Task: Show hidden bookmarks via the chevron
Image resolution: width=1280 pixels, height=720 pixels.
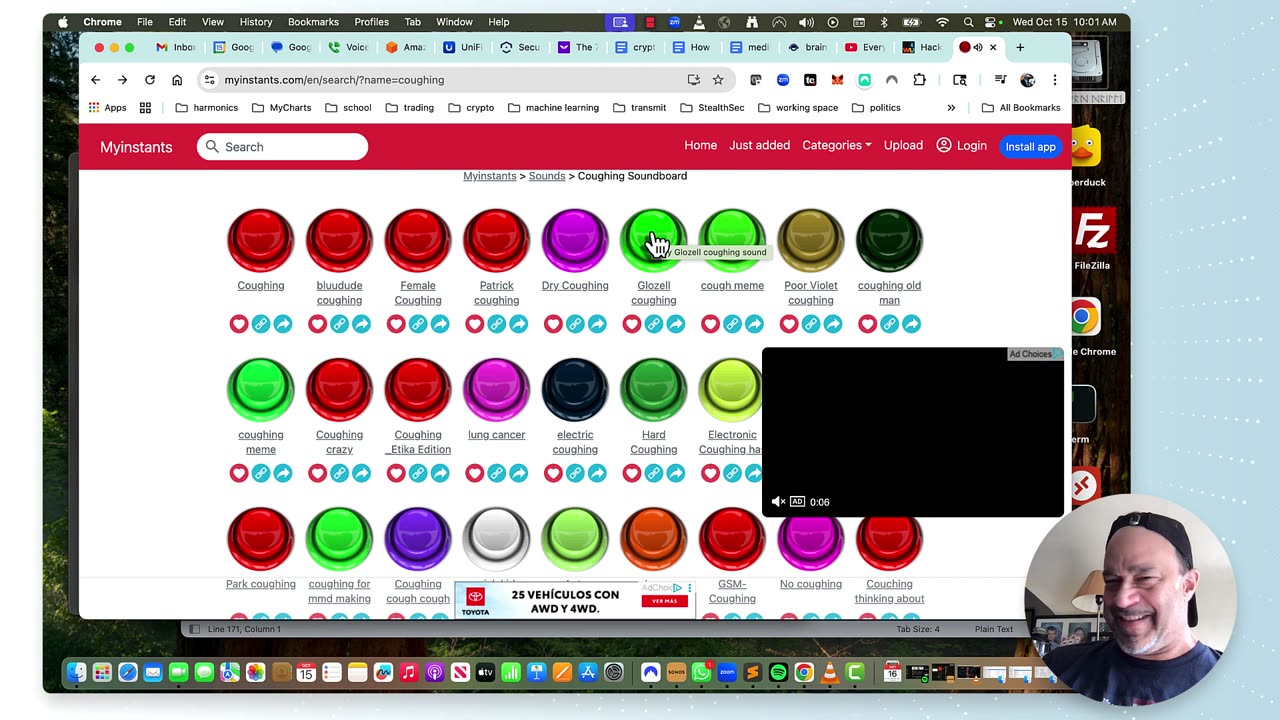Action: (951, 108)
